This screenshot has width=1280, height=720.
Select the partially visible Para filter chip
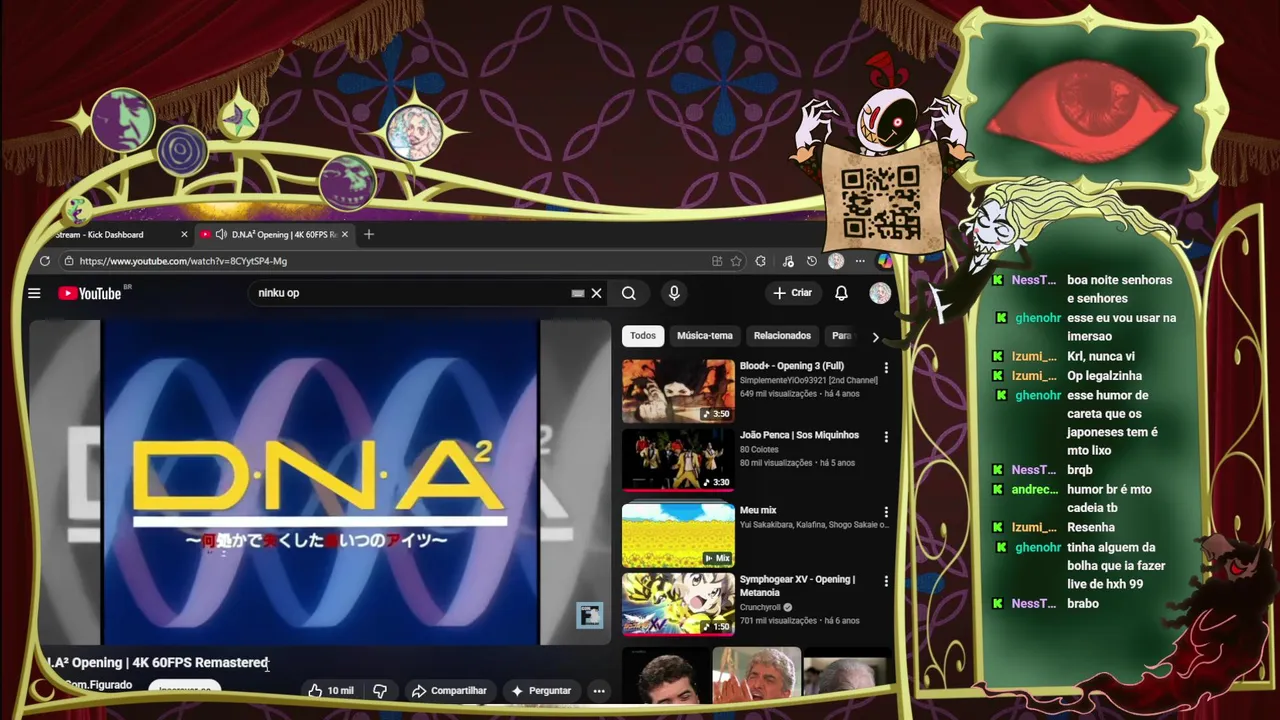842,336
